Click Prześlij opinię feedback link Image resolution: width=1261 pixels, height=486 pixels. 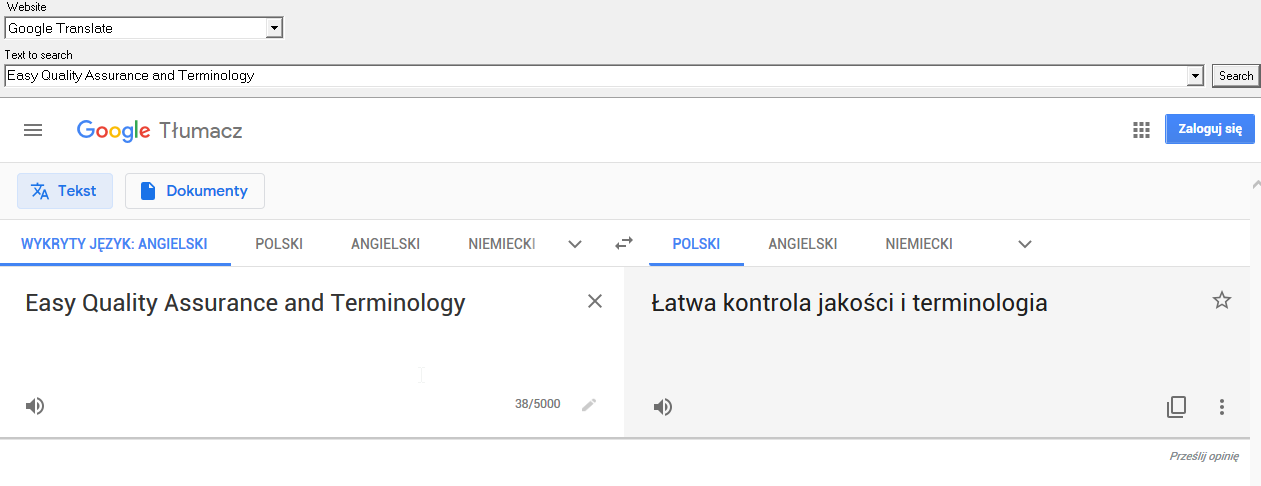pos(1204,456)
